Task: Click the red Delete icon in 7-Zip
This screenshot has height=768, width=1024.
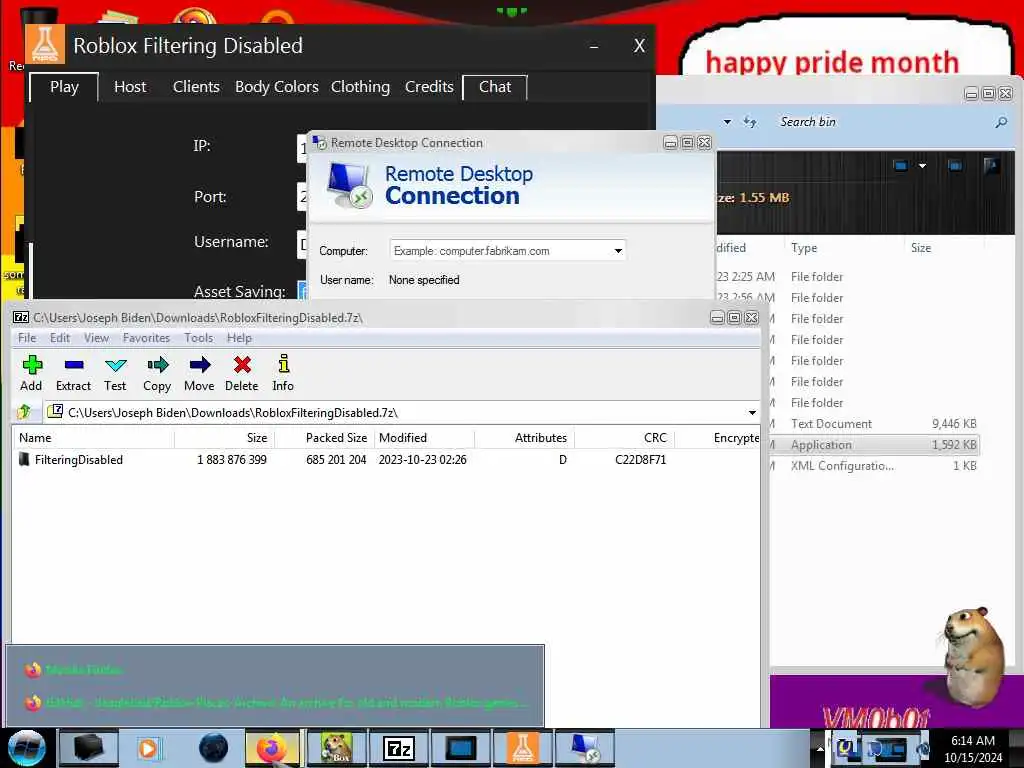Action: click(242, 373)
